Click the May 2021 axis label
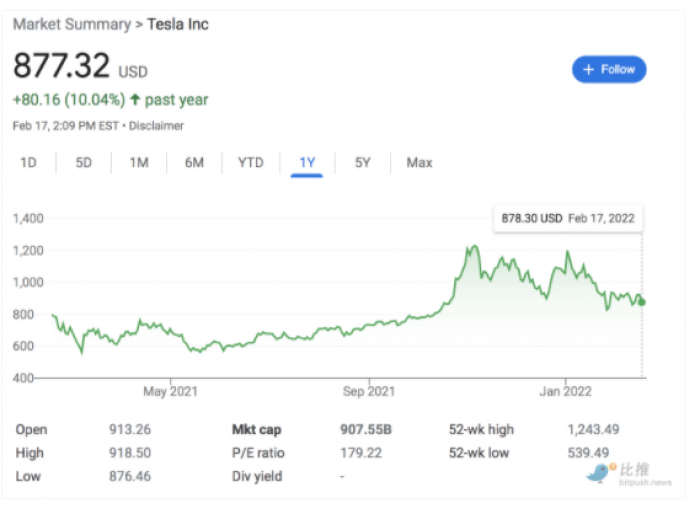The width and height of the screenshot is (700, 514). (x=170, y=392)
